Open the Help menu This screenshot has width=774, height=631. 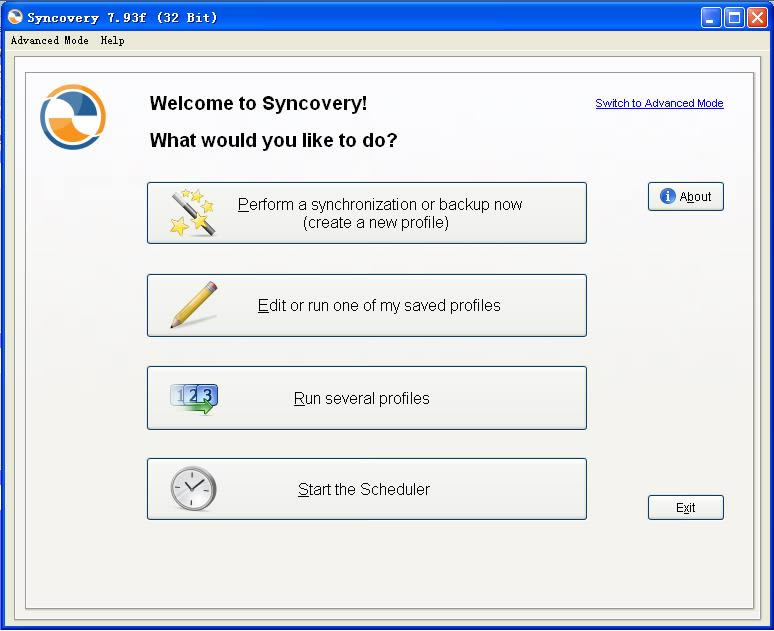point(113,40)
